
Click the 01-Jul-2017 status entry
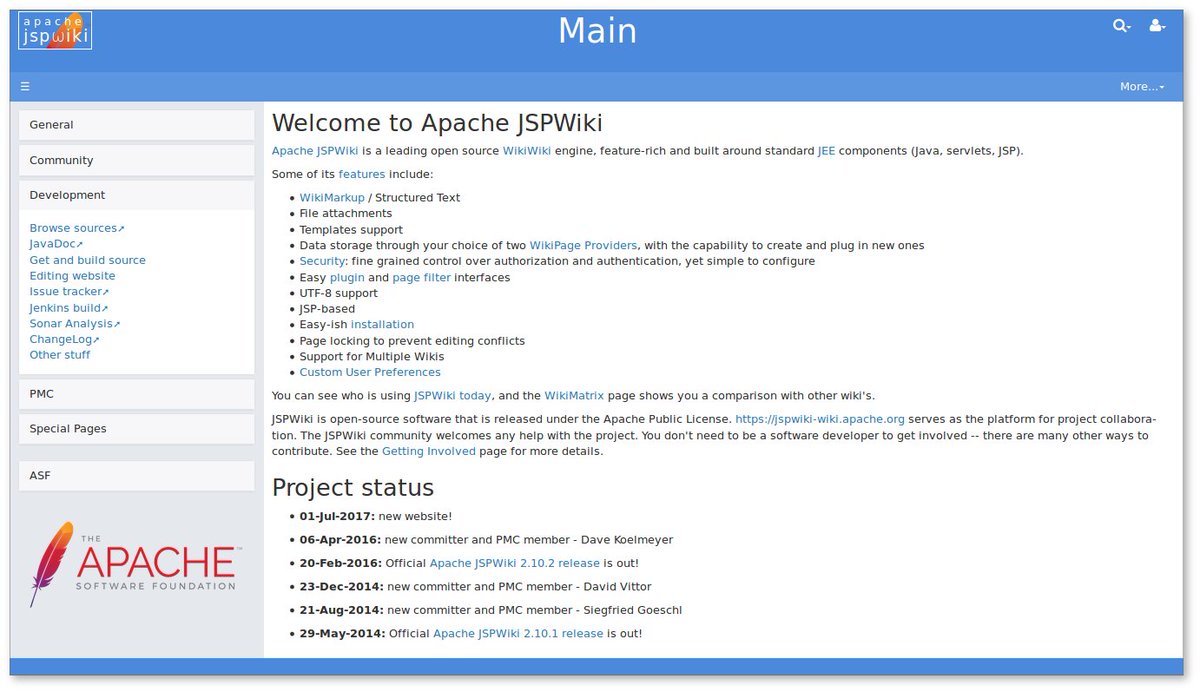(x=375, y=516)
